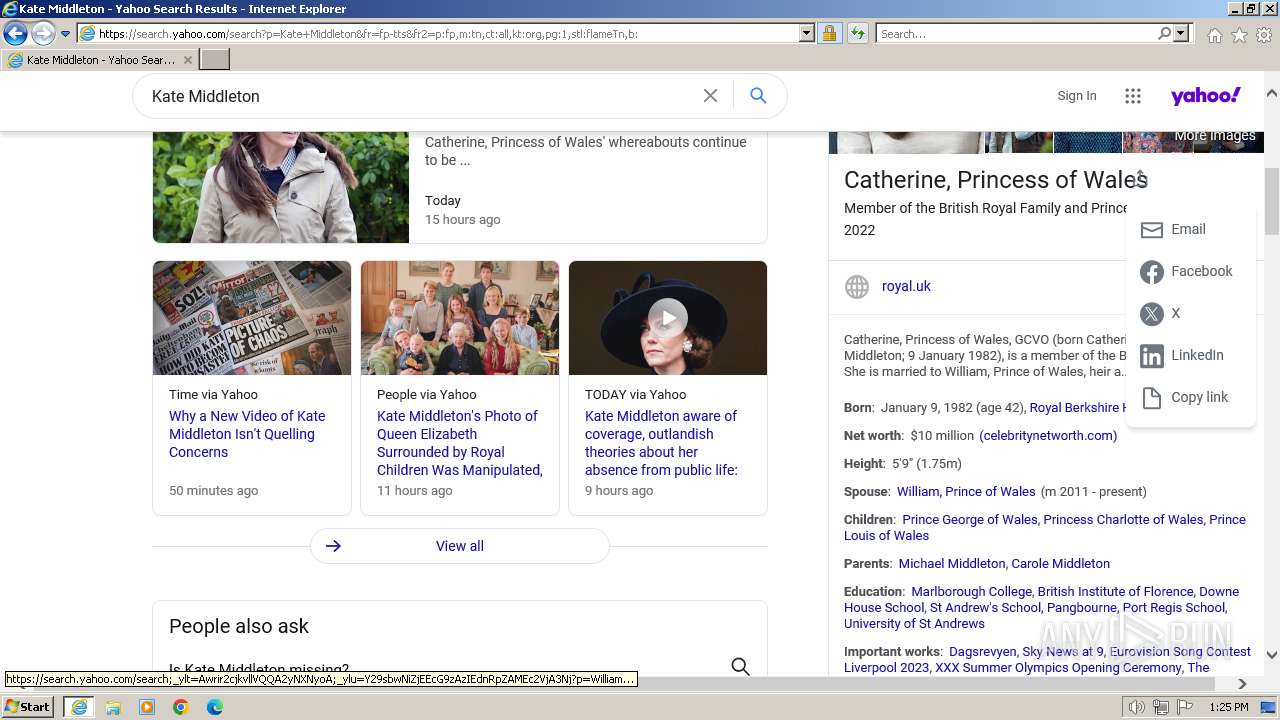Open the Marlborough College link

click(971, 591)
